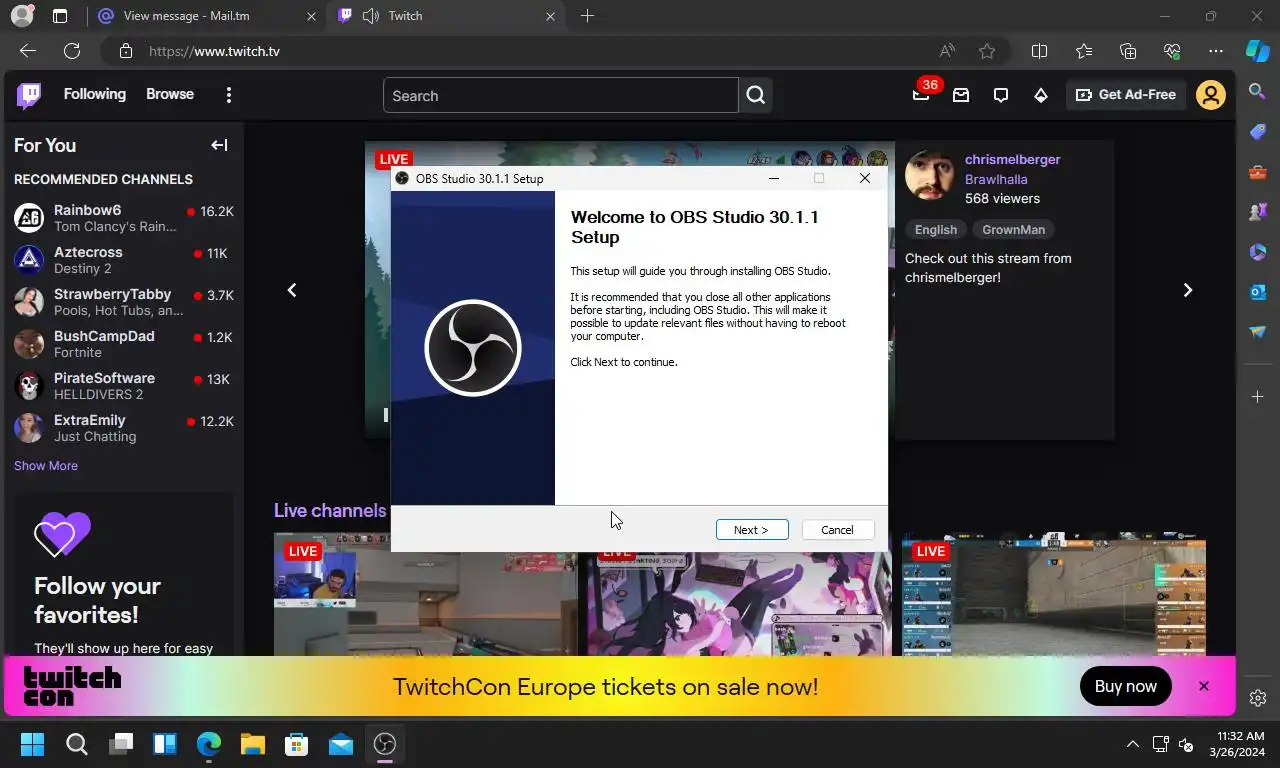Open the three-dot more menu beside Browse
1280x768 pixels.
(x=229, y=95)
